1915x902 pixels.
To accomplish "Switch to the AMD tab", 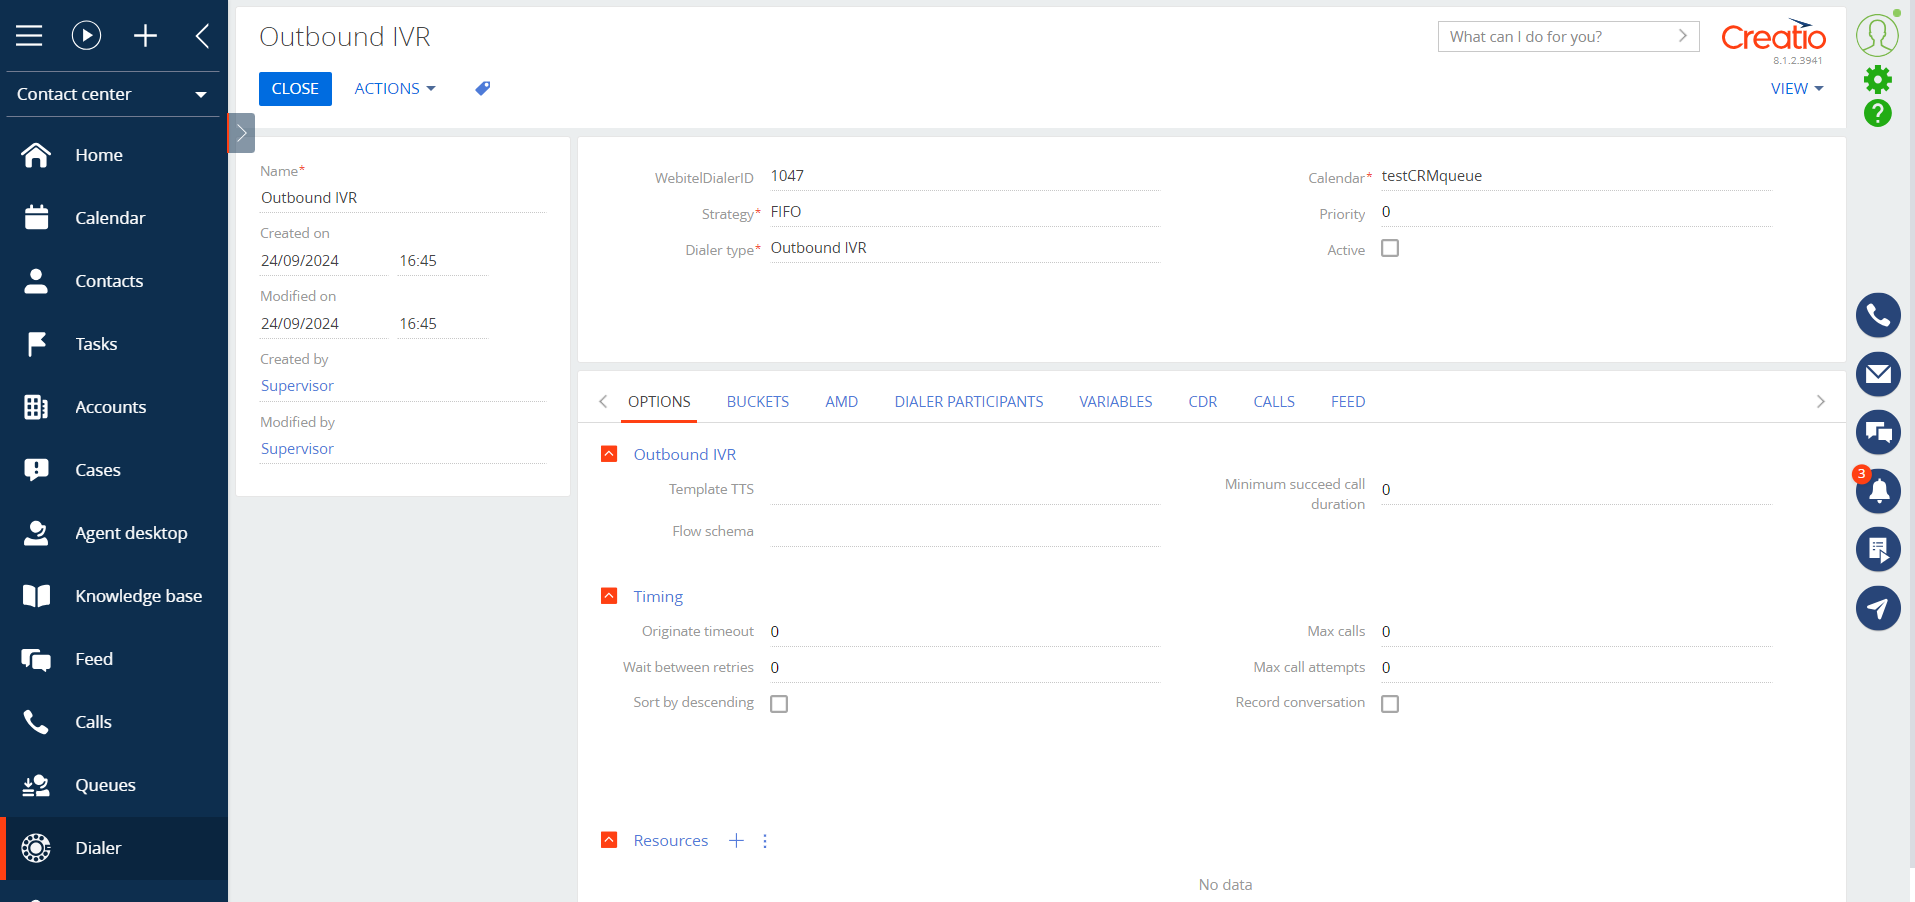I will (842, 402).
